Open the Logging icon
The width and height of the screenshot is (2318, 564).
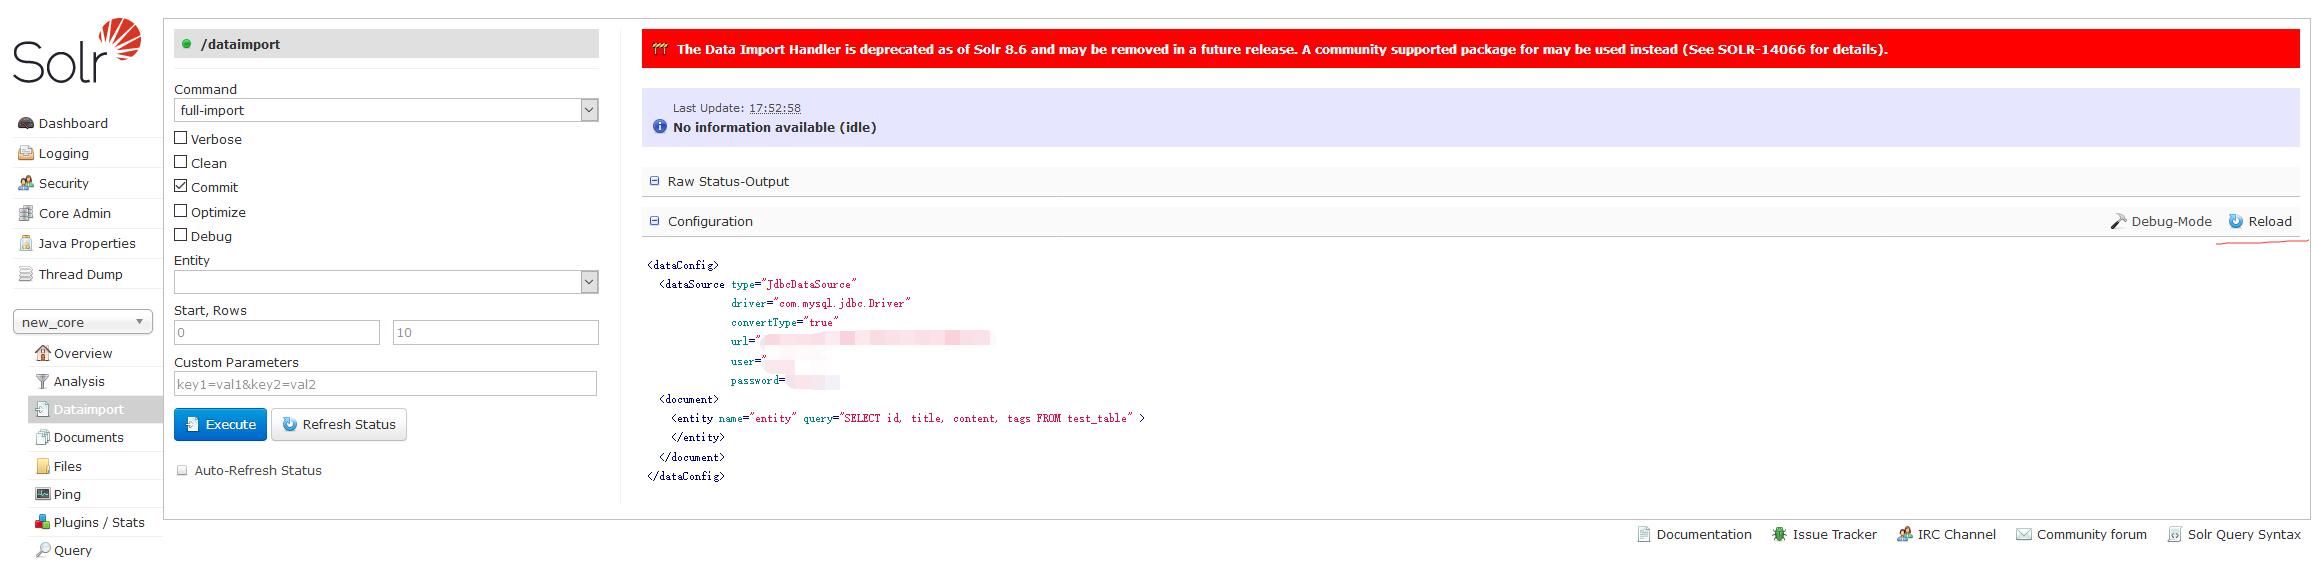26,153
